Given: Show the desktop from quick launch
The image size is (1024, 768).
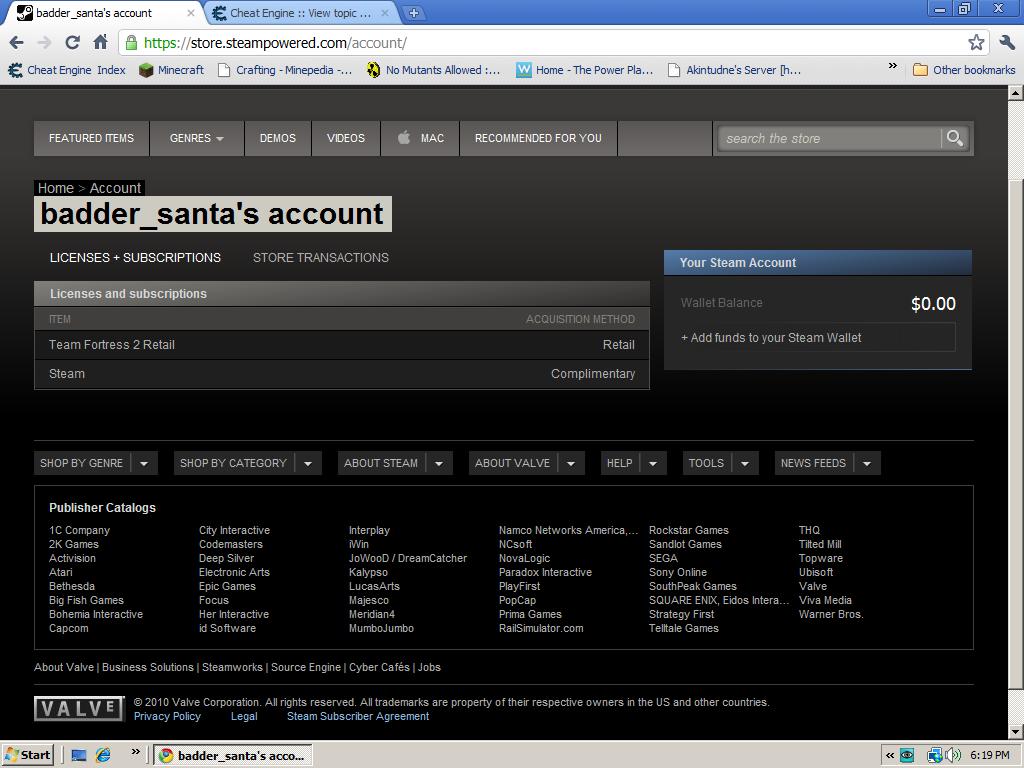Looking at the screenshot, I should 79,756.
